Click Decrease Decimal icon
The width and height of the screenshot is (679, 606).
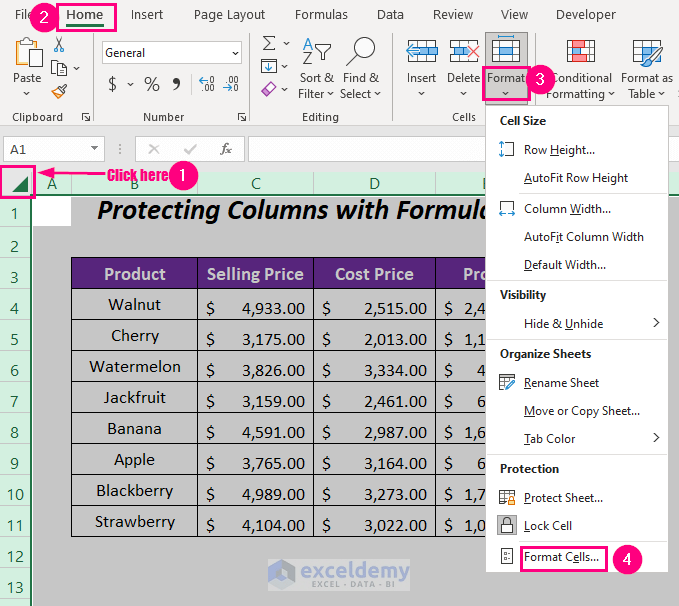click(x=231, y=83)
